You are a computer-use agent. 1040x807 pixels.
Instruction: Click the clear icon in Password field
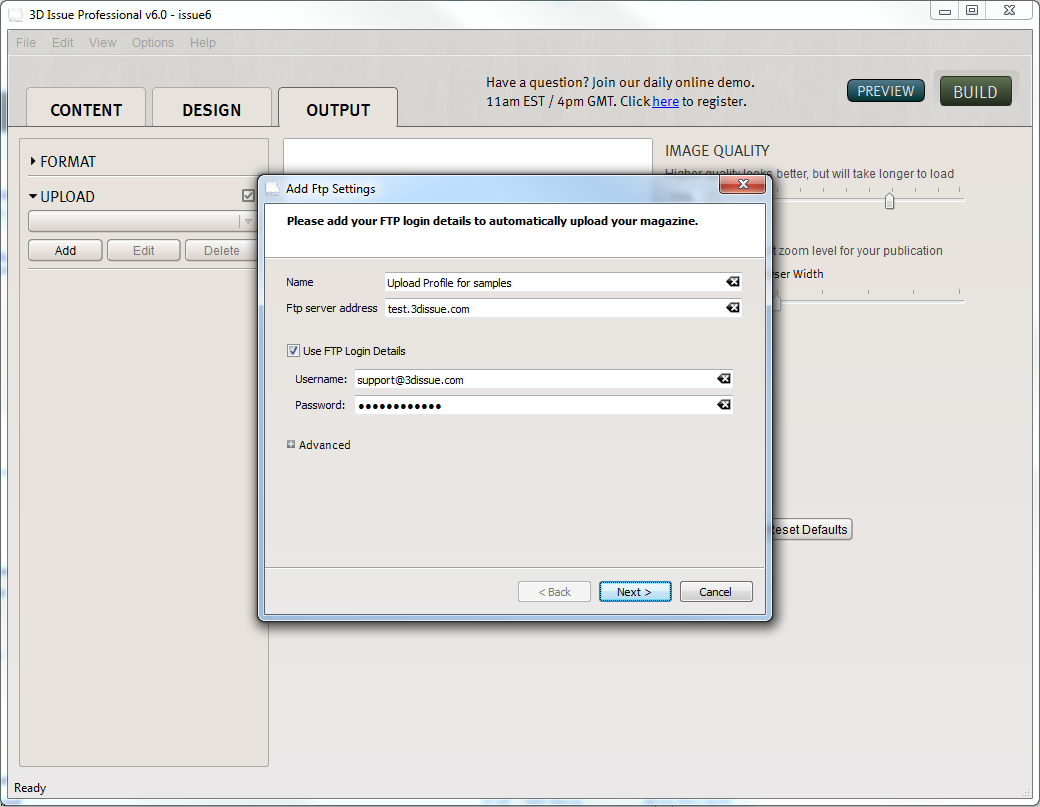click(x=723, y=405)
